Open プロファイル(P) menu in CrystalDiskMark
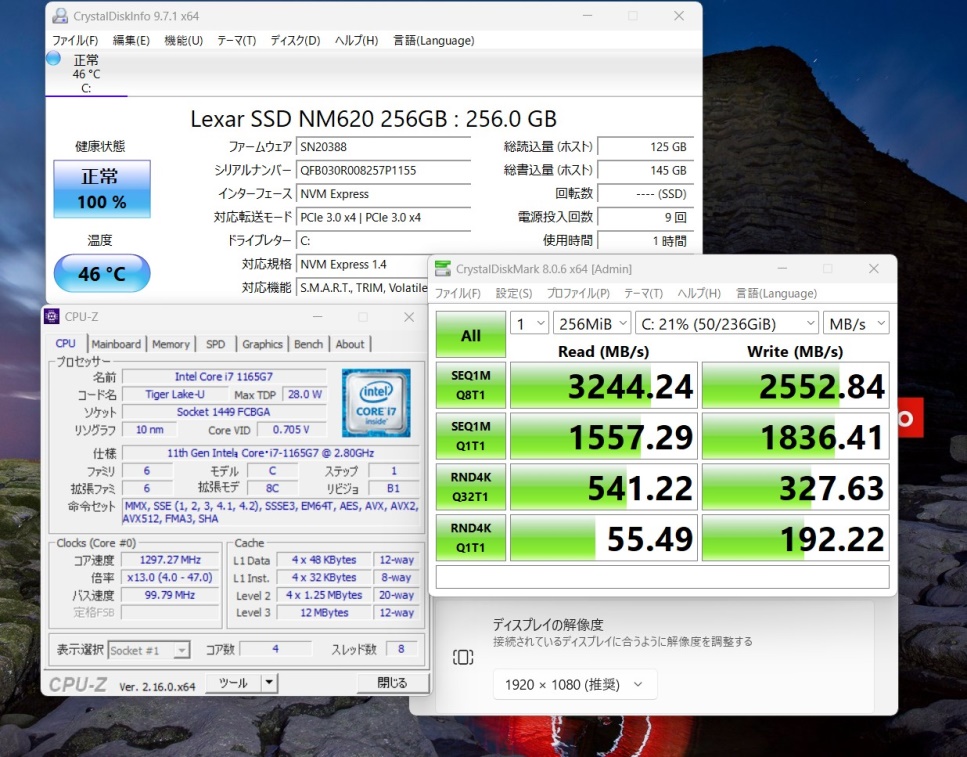Viewport: 967px width, 757px height. click(578, 293)
